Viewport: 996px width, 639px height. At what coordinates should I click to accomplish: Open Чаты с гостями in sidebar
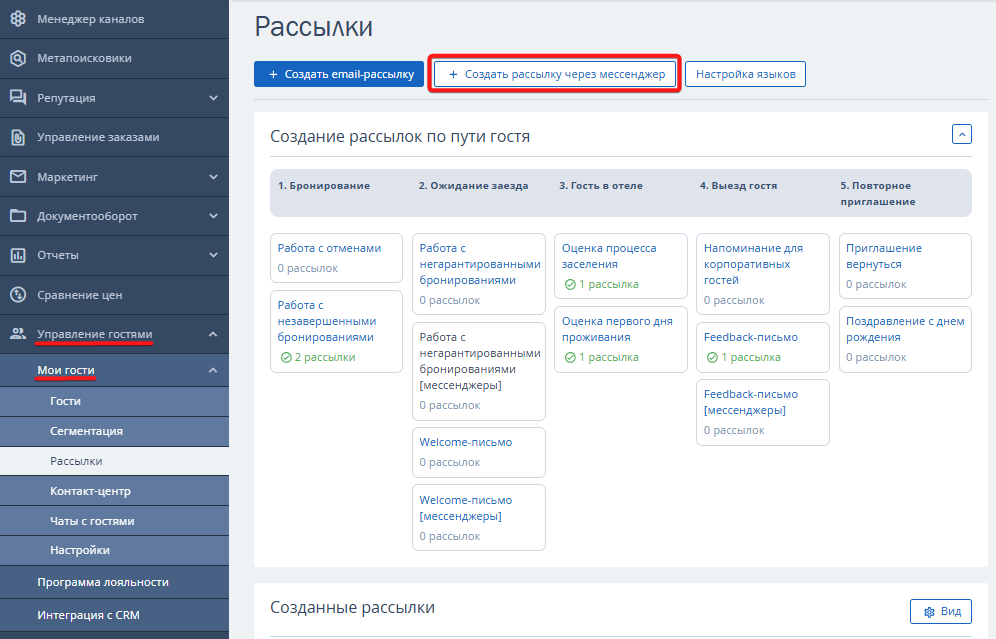(x=92, y=521)
